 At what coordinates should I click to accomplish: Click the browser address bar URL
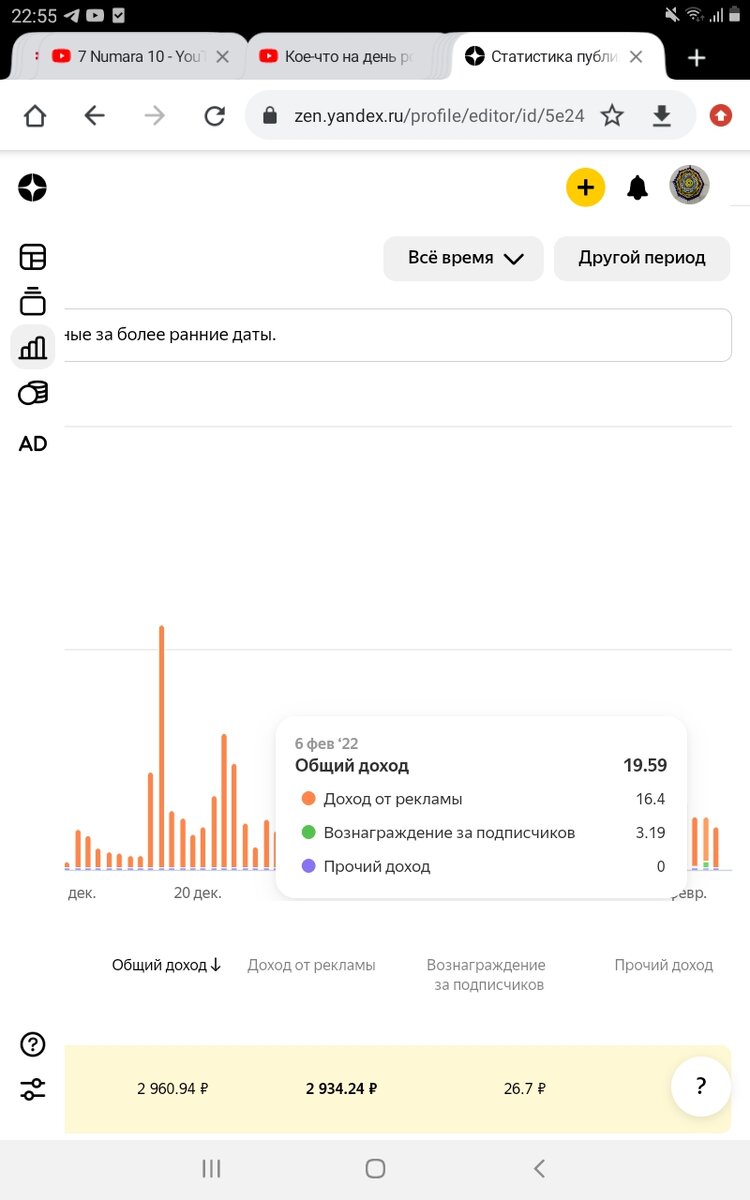coord(438,116)
